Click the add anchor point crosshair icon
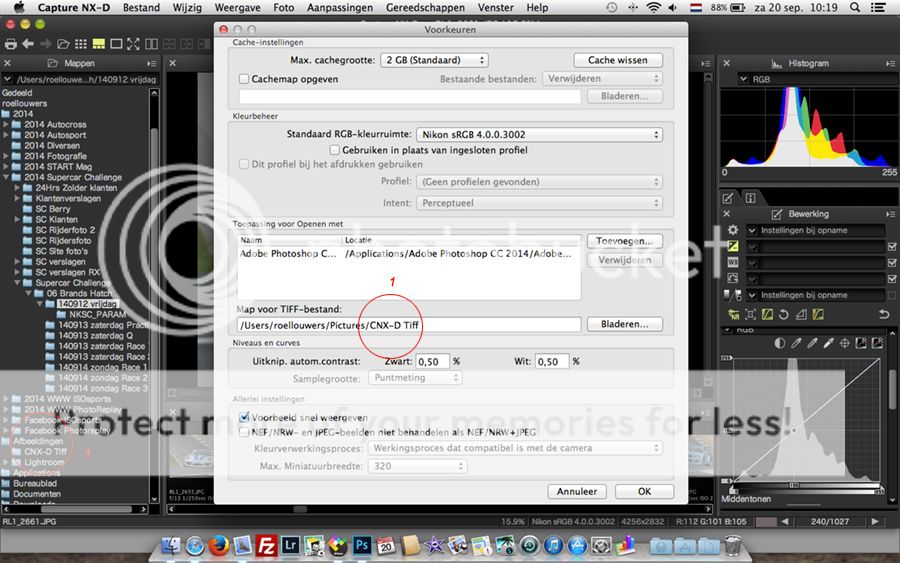This screenshot has width=900, height=563. (845, 343)
